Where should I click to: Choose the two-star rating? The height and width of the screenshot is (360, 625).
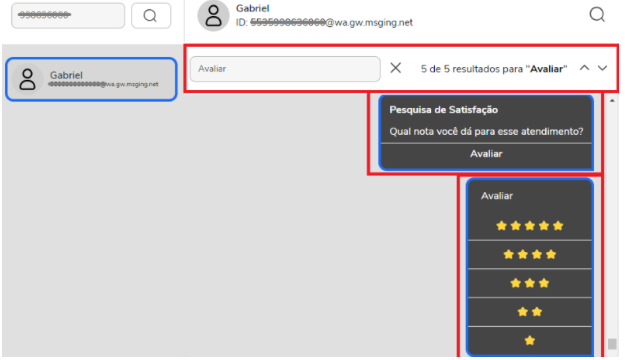coord(529,312)
